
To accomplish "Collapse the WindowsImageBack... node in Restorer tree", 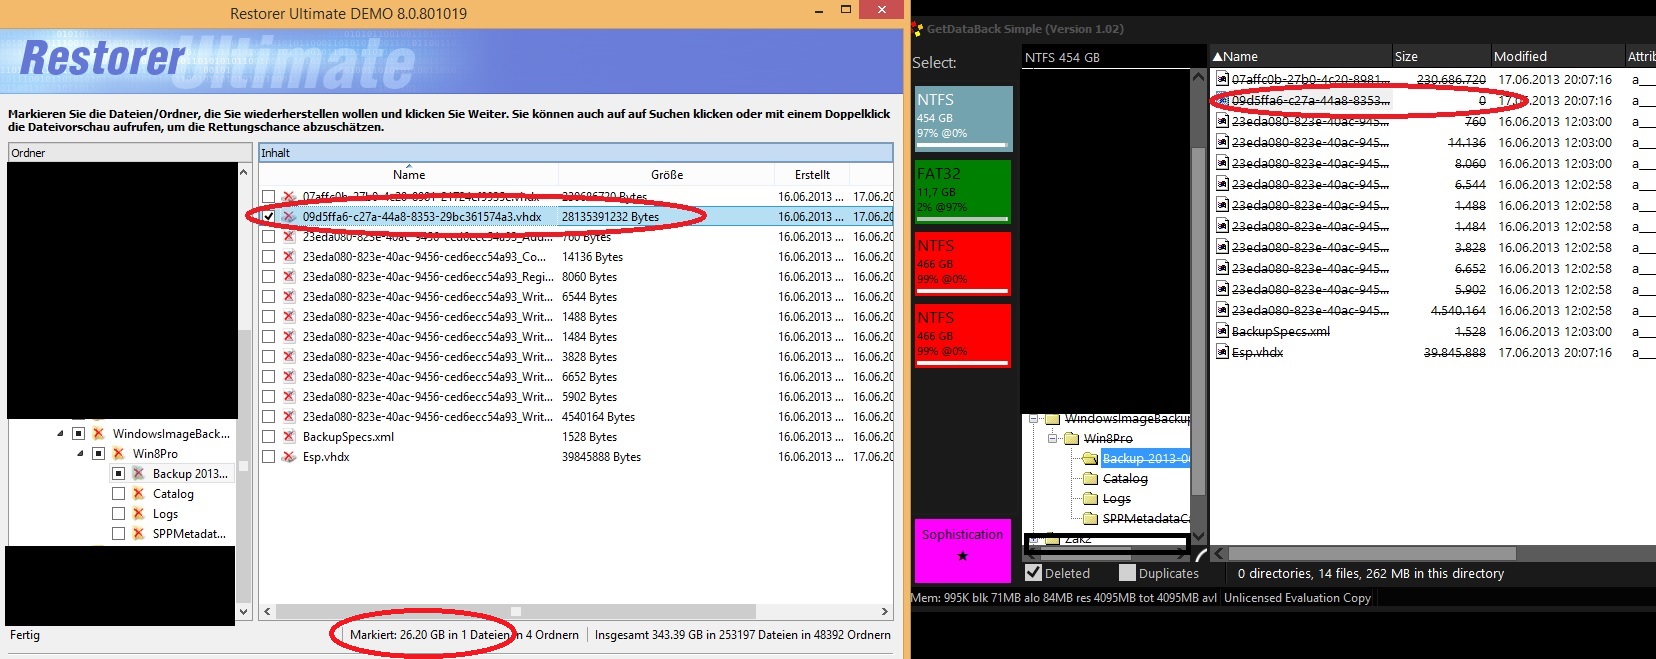I will [60, 434].
